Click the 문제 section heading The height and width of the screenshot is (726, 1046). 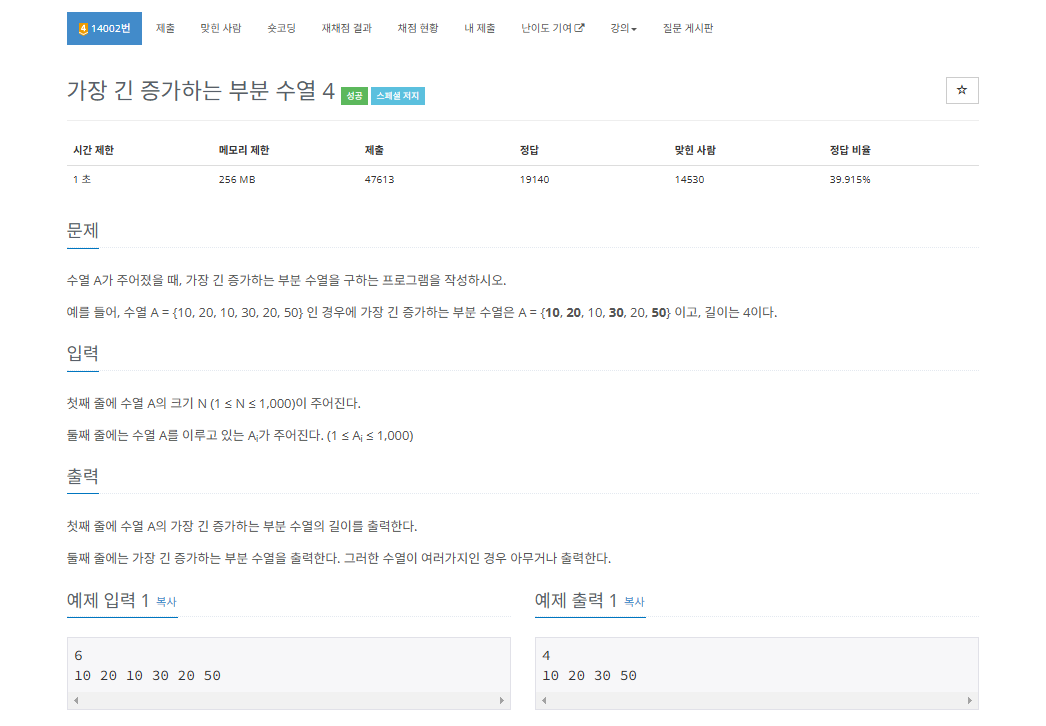(83, 231)
